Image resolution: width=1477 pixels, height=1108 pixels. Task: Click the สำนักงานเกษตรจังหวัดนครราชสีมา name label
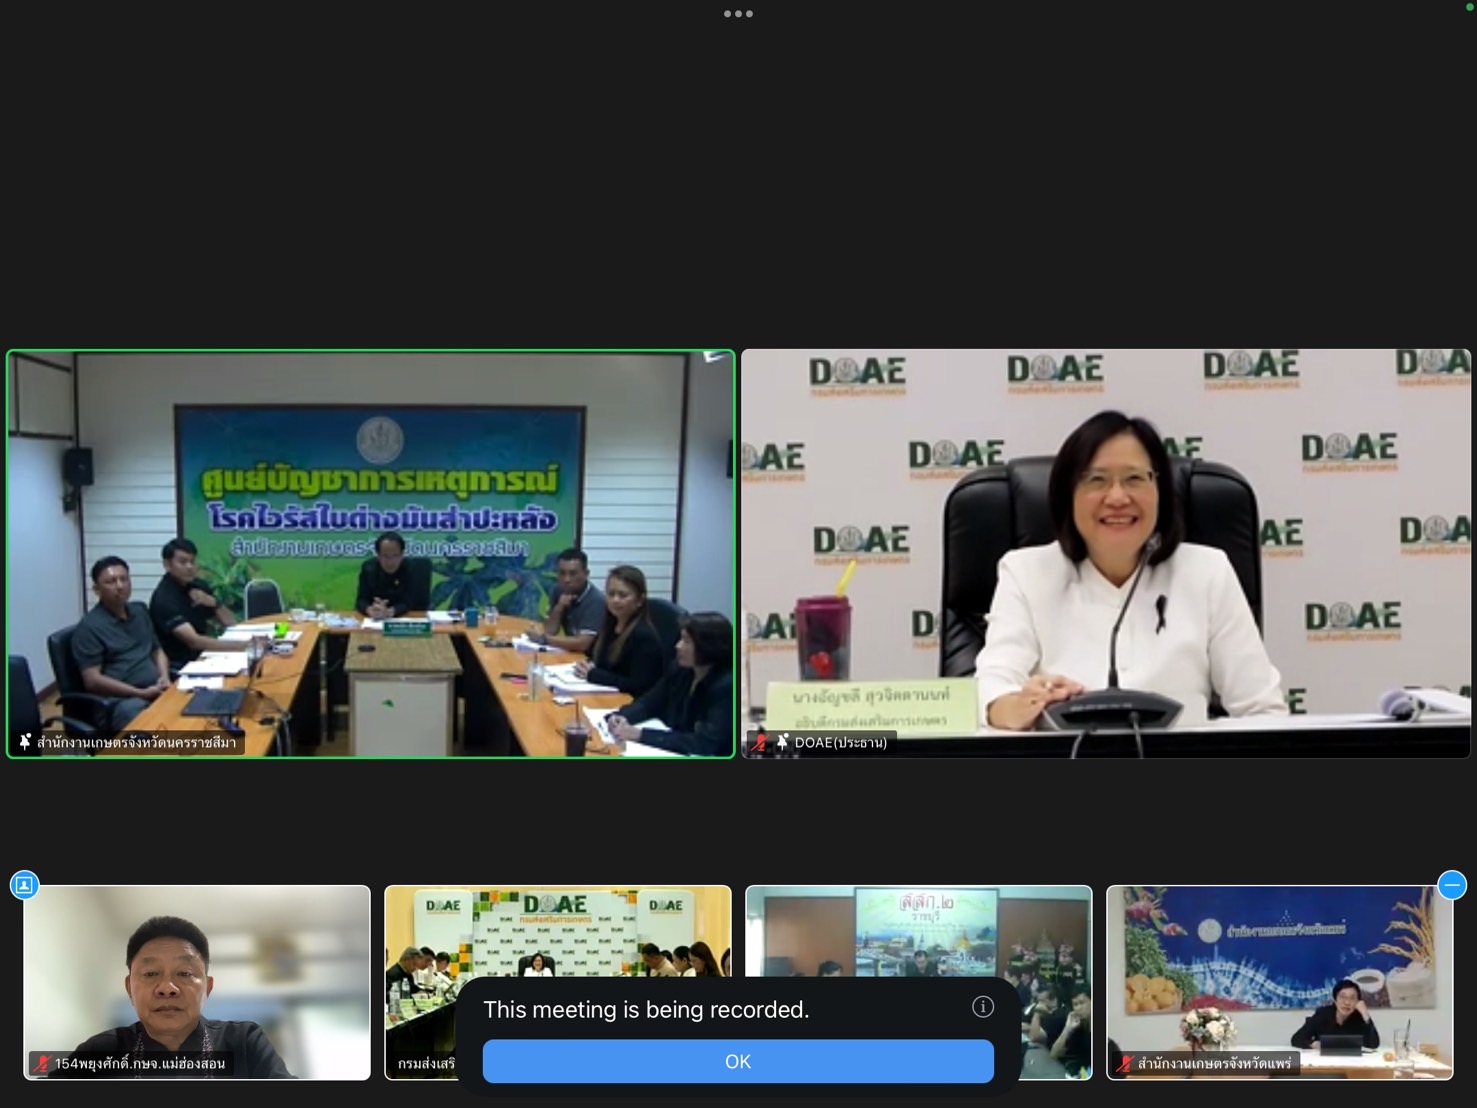pos(137,742)
